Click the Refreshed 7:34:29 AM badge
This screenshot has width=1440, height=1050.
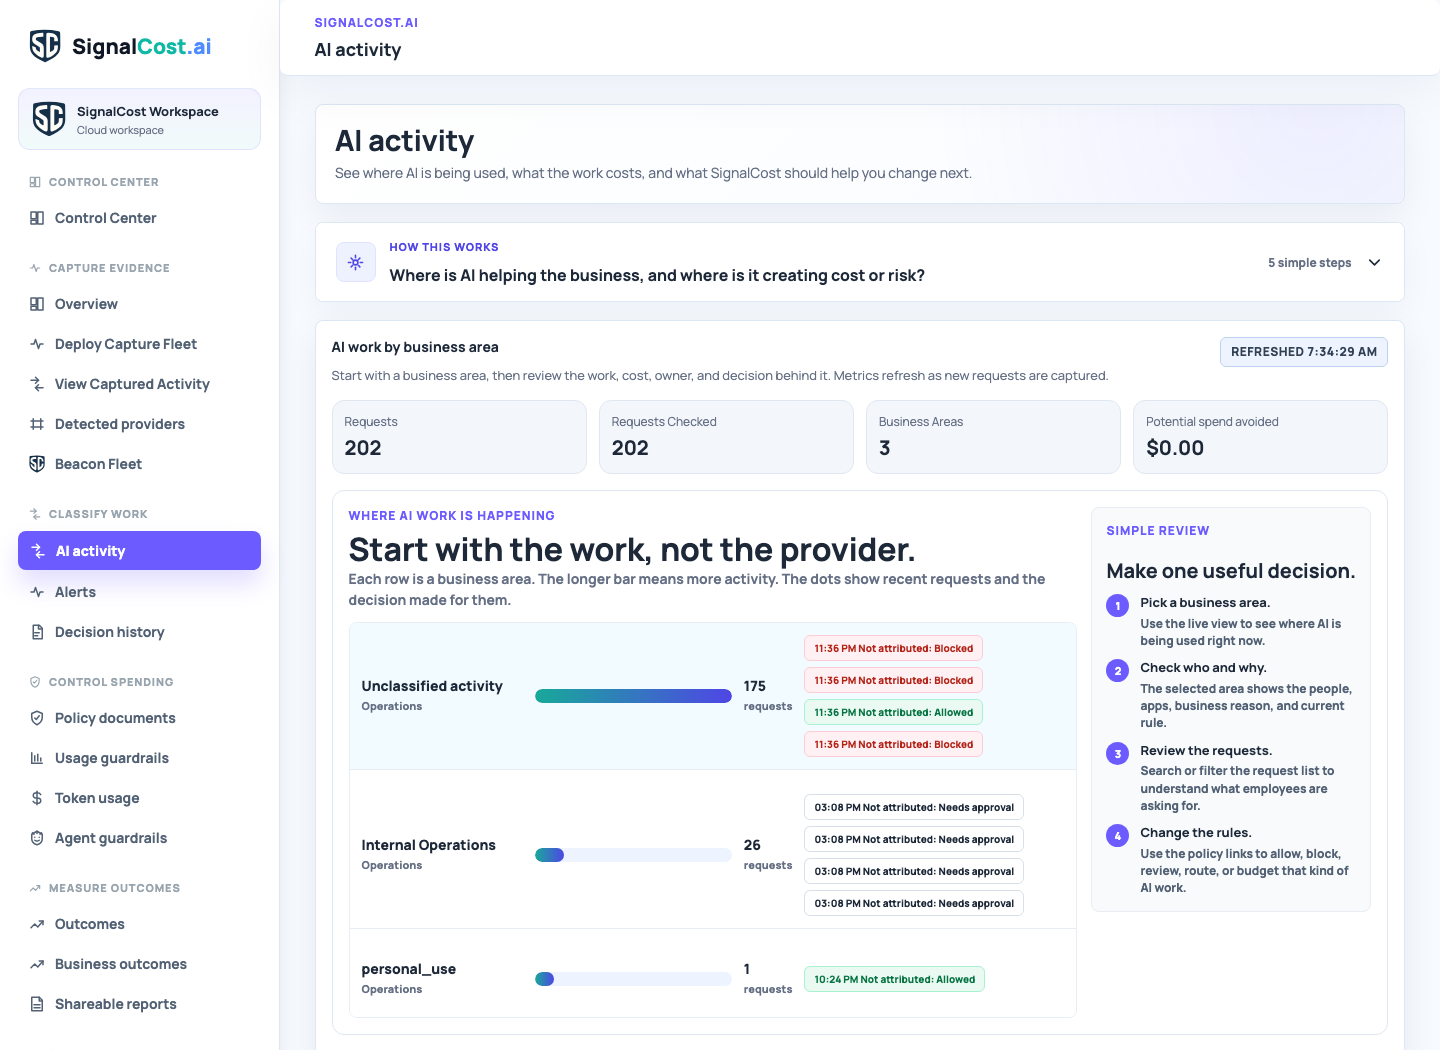pos(1303,352)
